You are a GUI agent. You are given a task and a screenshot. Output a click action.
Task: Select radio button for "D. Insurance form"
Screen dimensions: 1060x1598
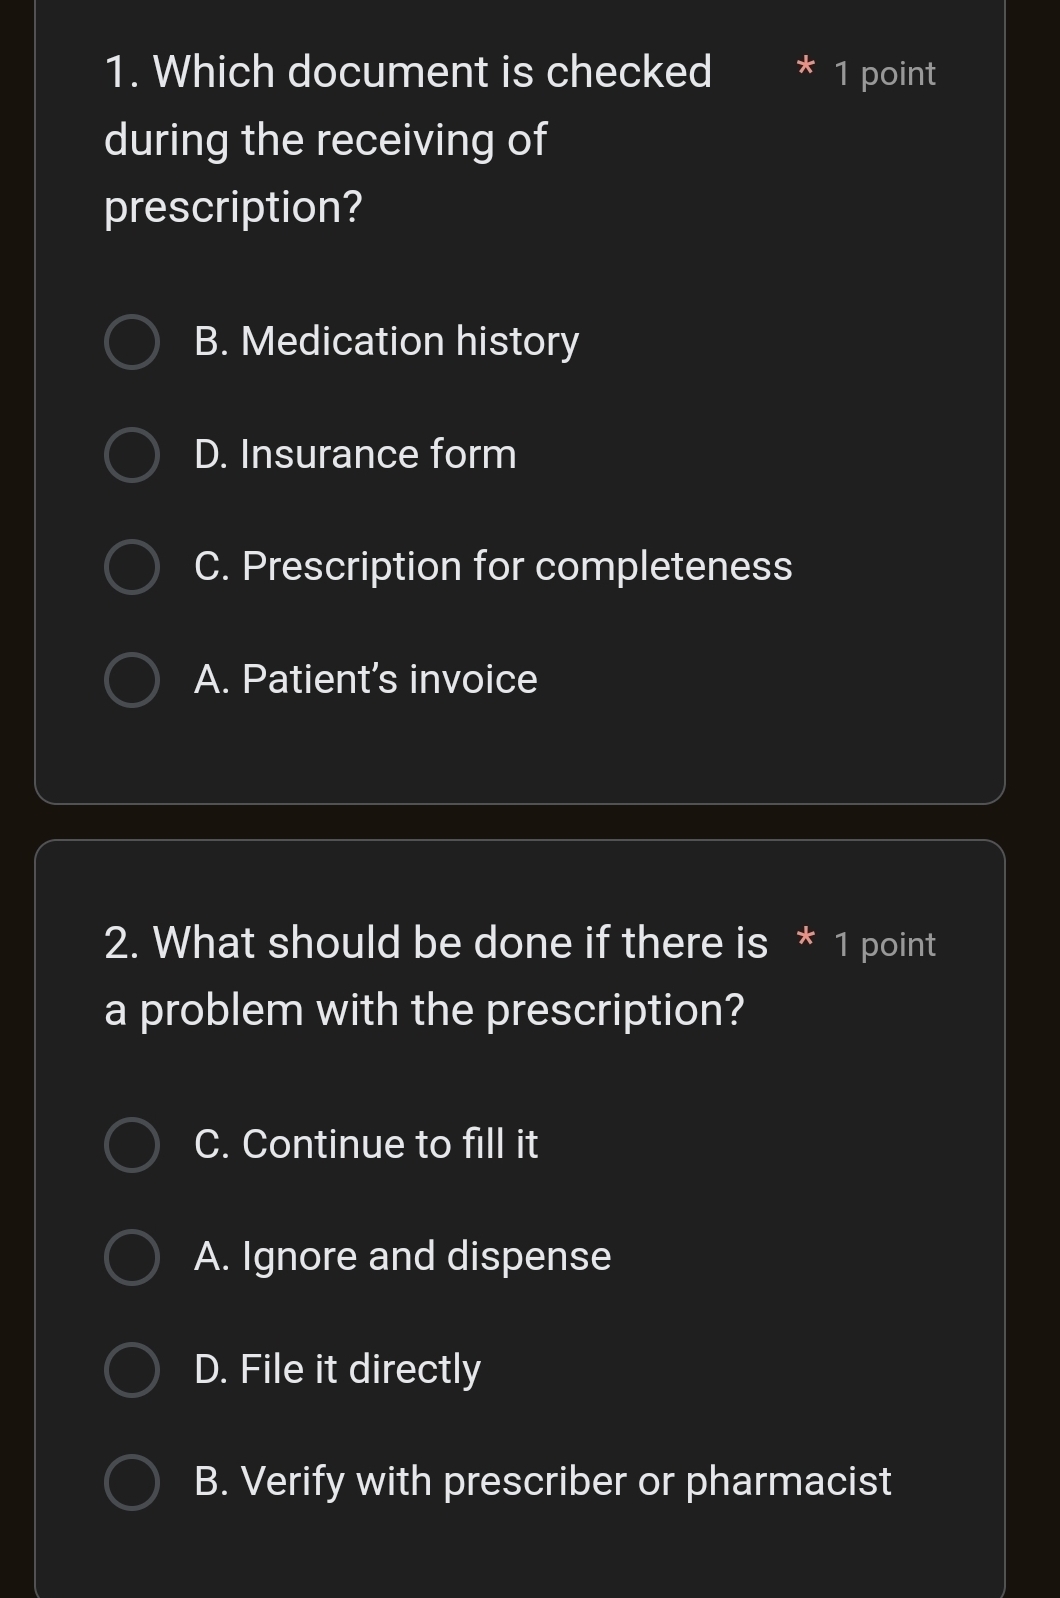pos(131,456)
